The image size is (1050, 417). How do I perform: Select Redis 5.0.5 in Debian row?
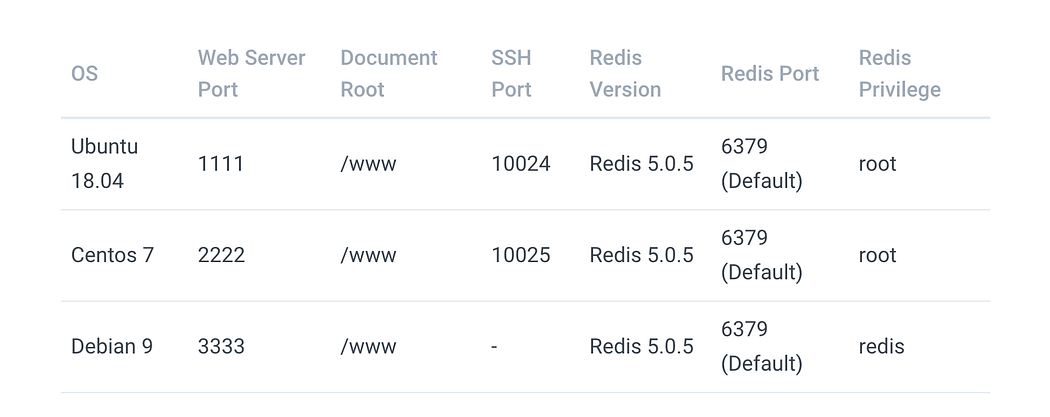click(x=642, y=347)
